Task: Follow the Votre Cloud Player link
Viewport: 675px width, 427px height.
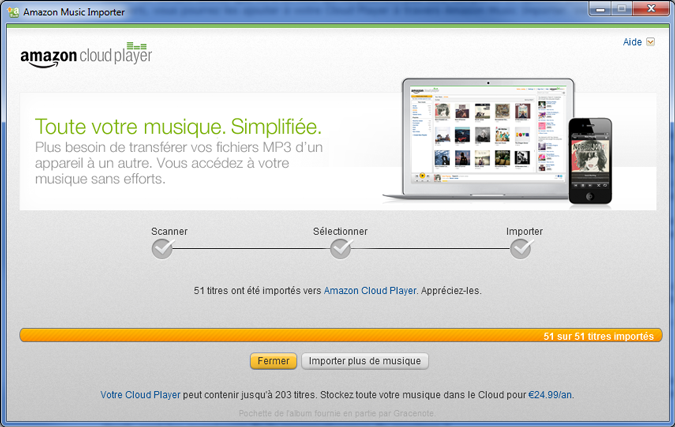Action: 141,395
